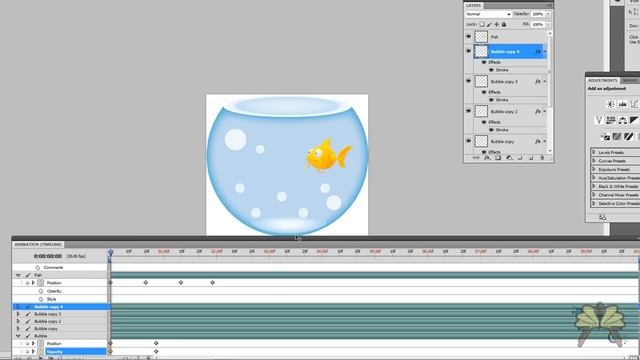
Task: Click the lock all padlock icon
Action: point(504,24)
